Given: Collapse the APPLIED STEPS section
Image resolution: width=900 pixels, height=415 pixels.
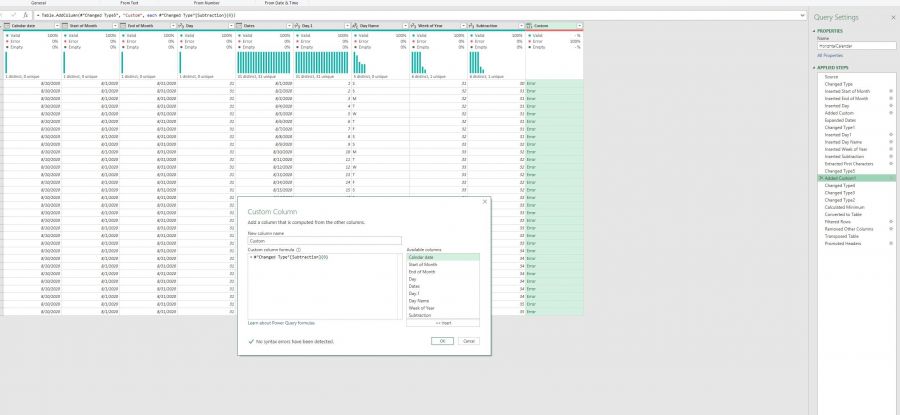Looking at the screenshot, I should 814,68.
